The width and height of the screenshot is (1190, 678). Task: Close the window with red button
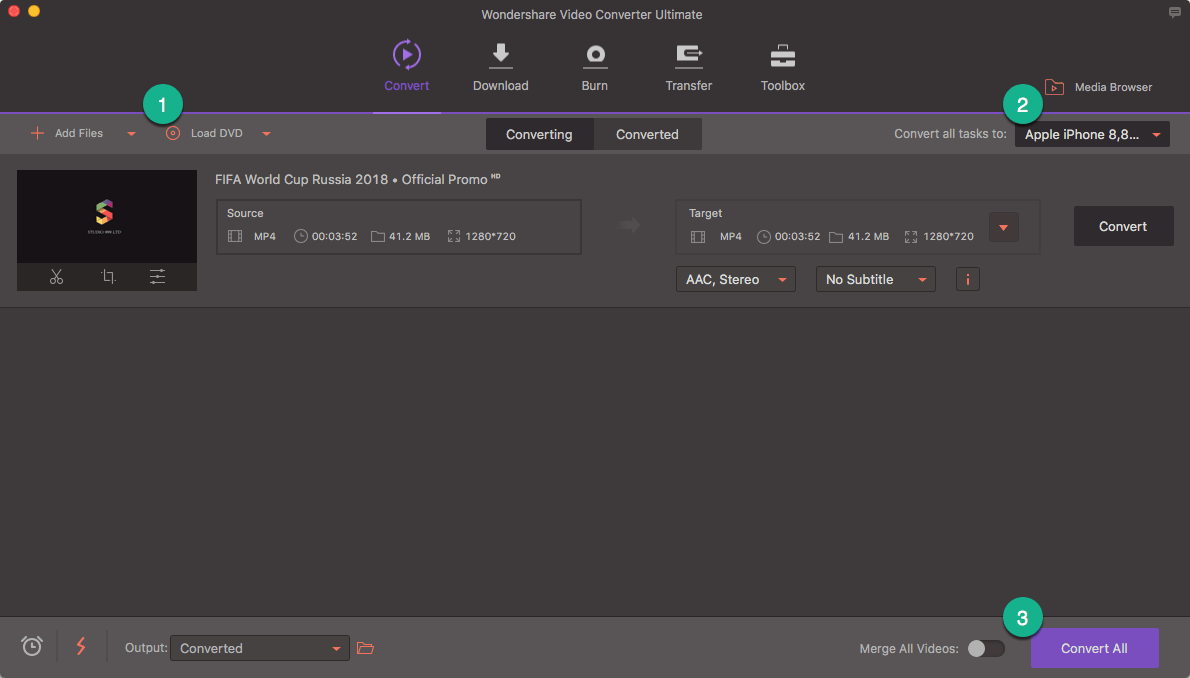point(14,11)
